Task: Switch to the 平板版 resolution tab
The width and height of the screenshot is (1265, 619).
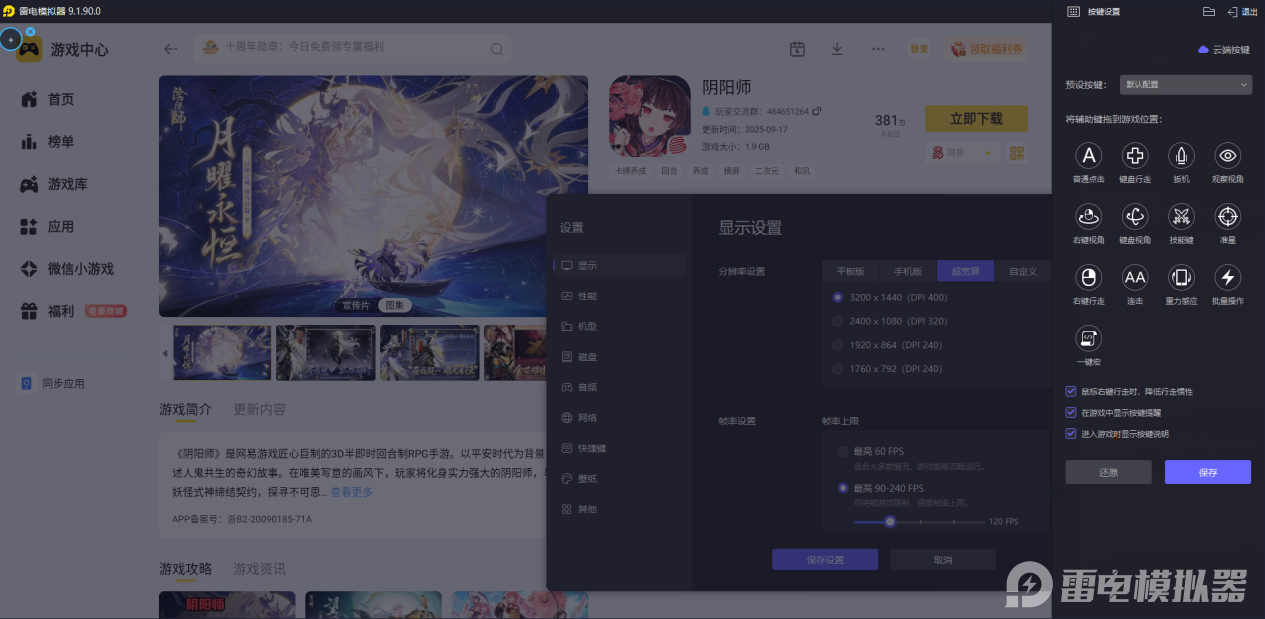Action: 850,271
